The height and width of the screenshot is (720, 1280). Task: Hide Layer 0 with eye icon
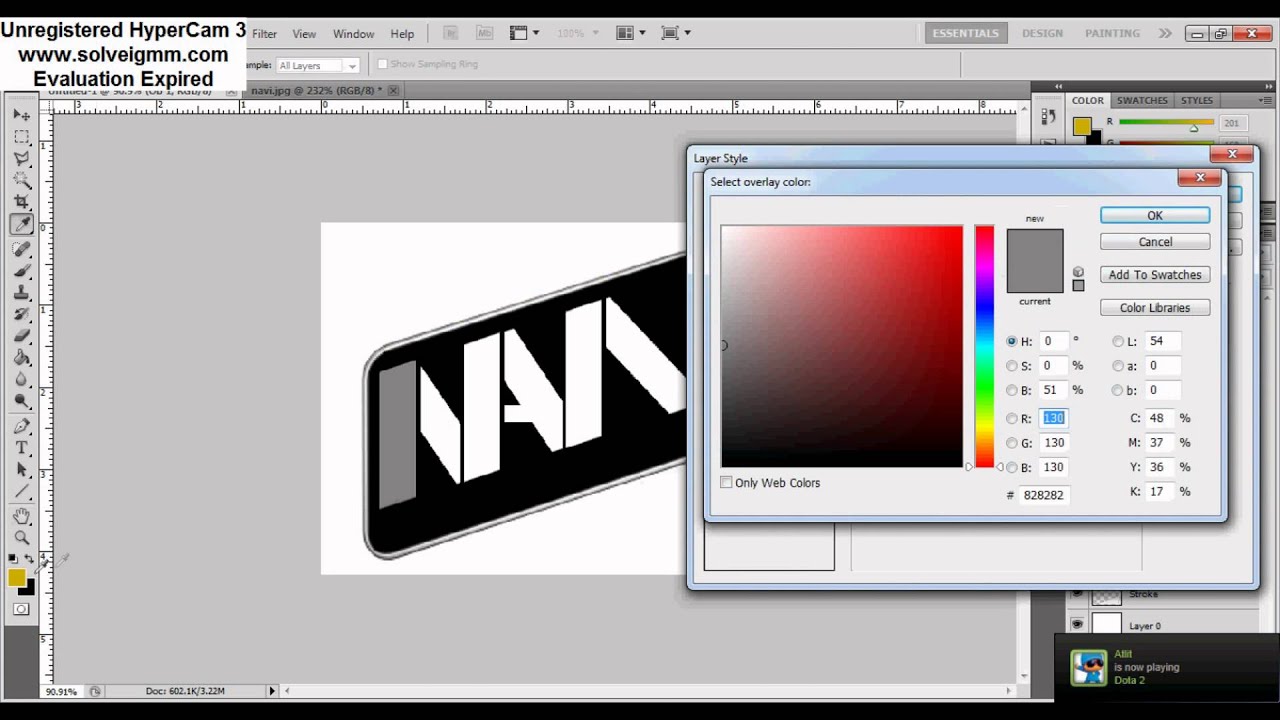pyautogui.click(x=1077, y=625)
